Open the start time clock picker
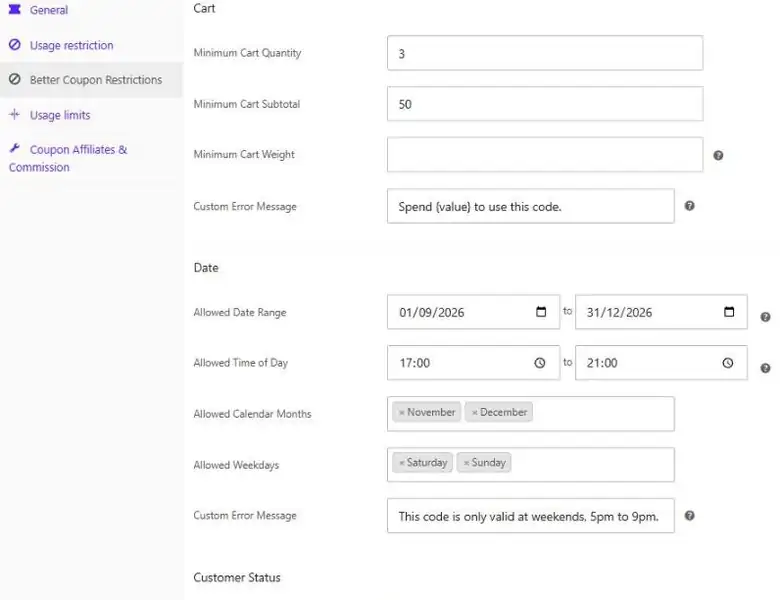Screen dimensions: 780x600 (x=540, y=363)
